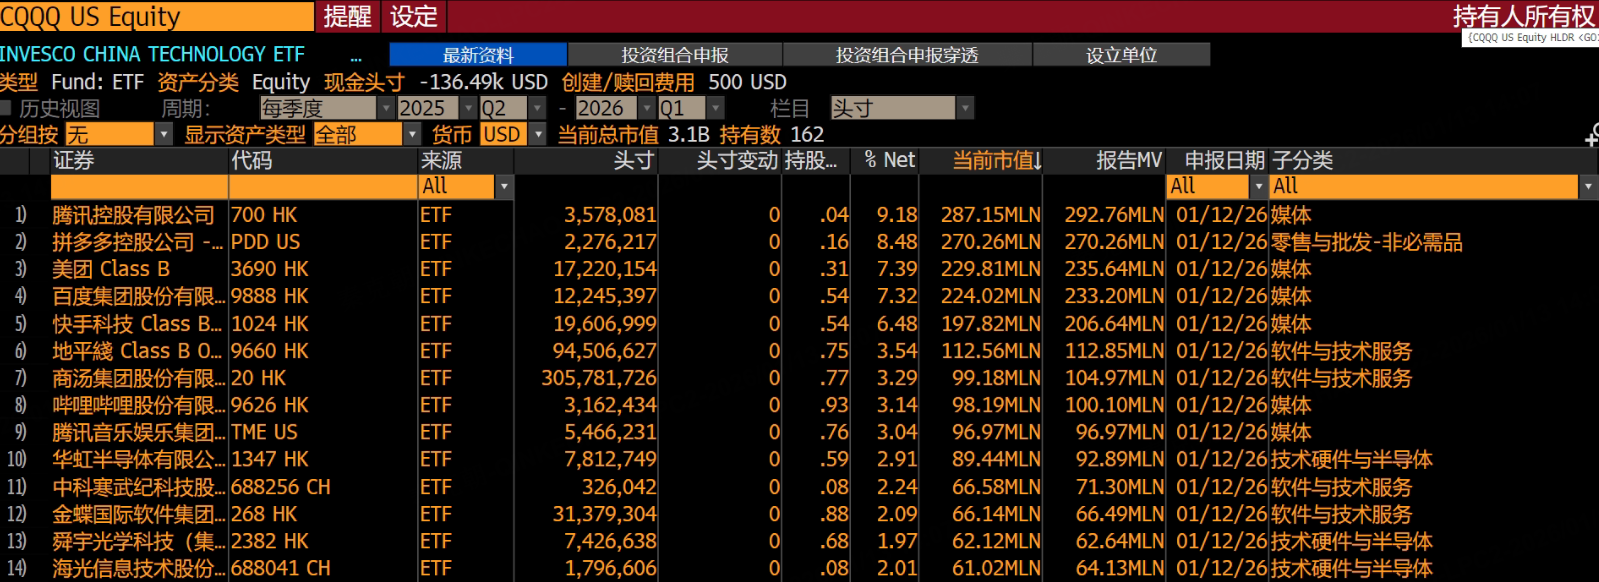Select the 腾讯控股有限公司 row
Viewport: 1599px width, 582px height.
pos(800,215)
